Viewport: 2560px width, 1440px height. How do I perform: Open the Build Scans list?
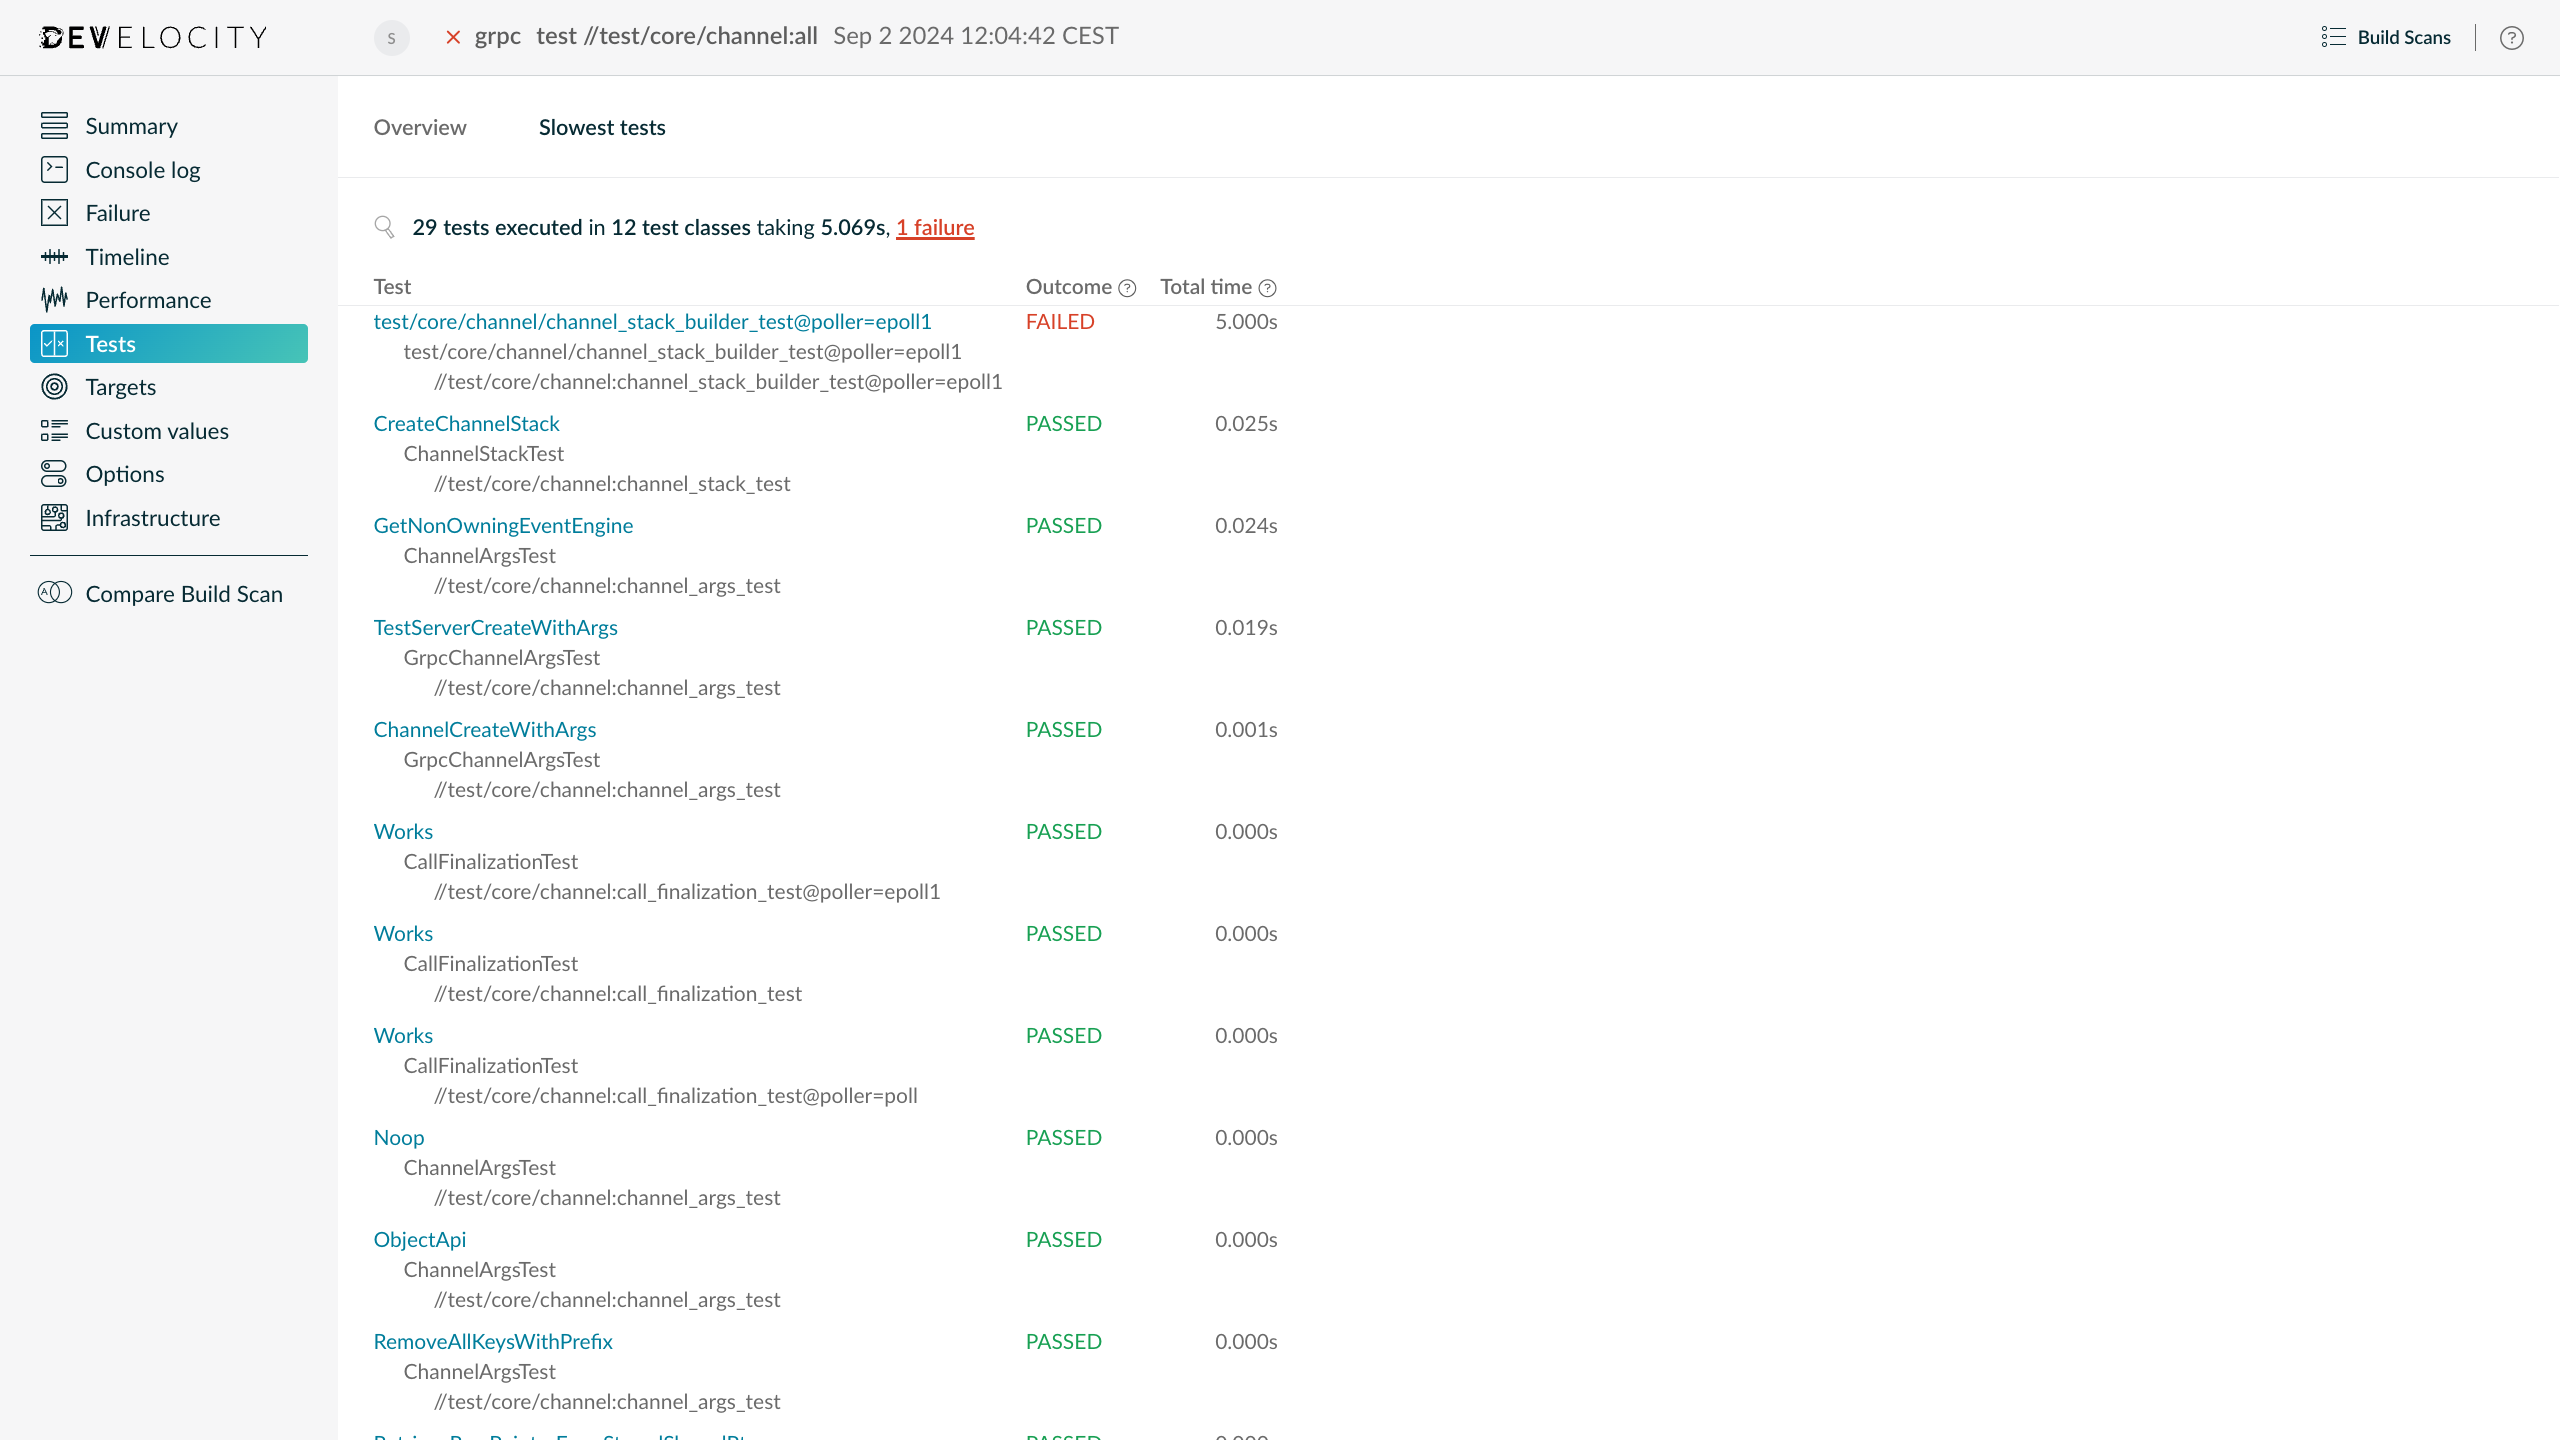tap(2402, 37)
